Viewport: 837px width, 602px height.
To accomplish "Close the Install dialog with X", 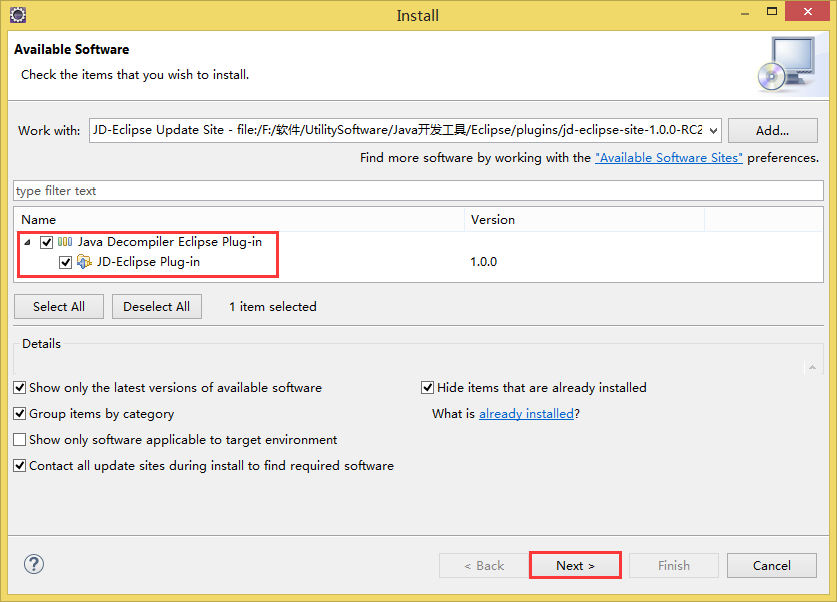I will pos(808,11).
